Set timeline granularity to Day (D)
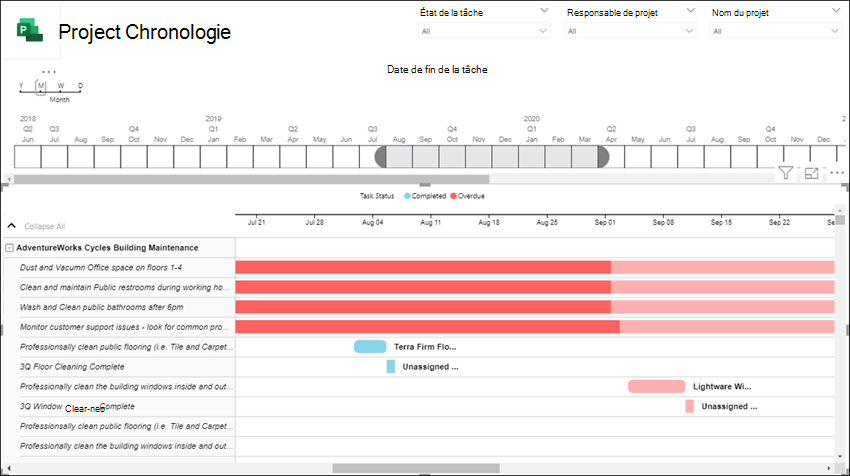 (80, 86)
